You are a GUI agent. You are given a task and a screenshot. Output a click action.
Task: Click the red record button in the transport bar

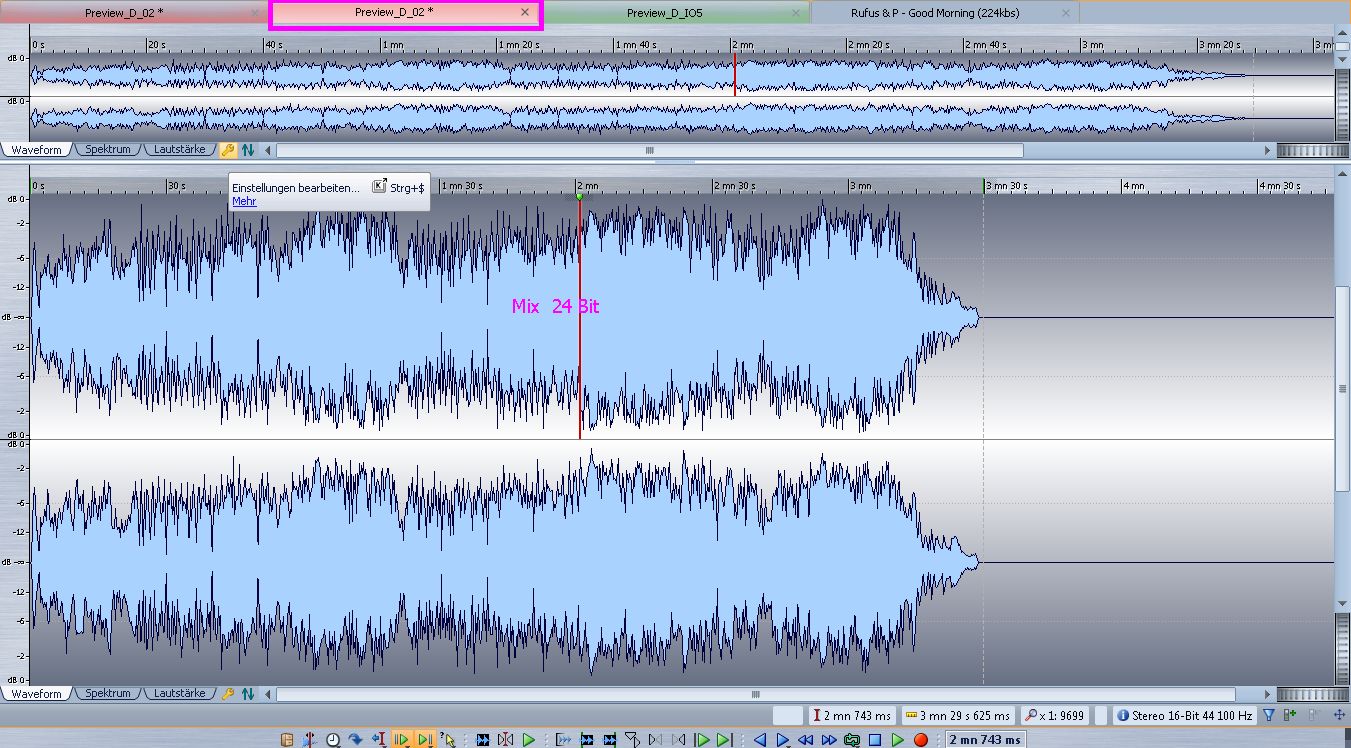[x=921, y=740]
